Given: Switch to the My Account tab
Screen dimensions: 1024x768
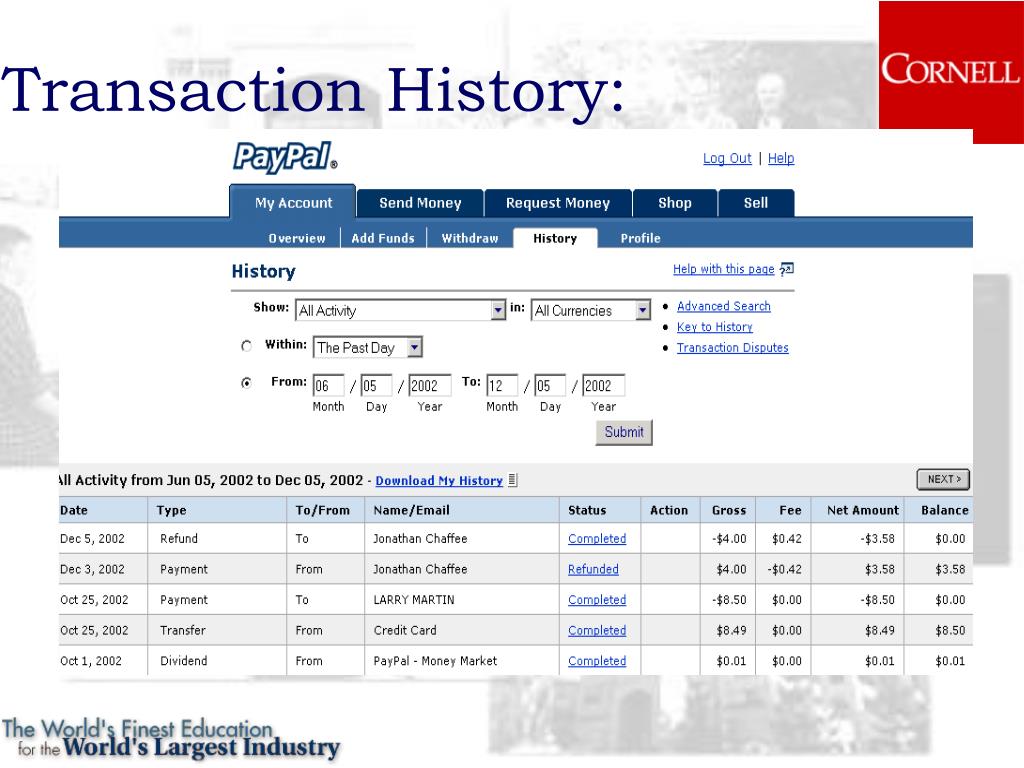Looking at the screenshot, I should pos(293,202).
